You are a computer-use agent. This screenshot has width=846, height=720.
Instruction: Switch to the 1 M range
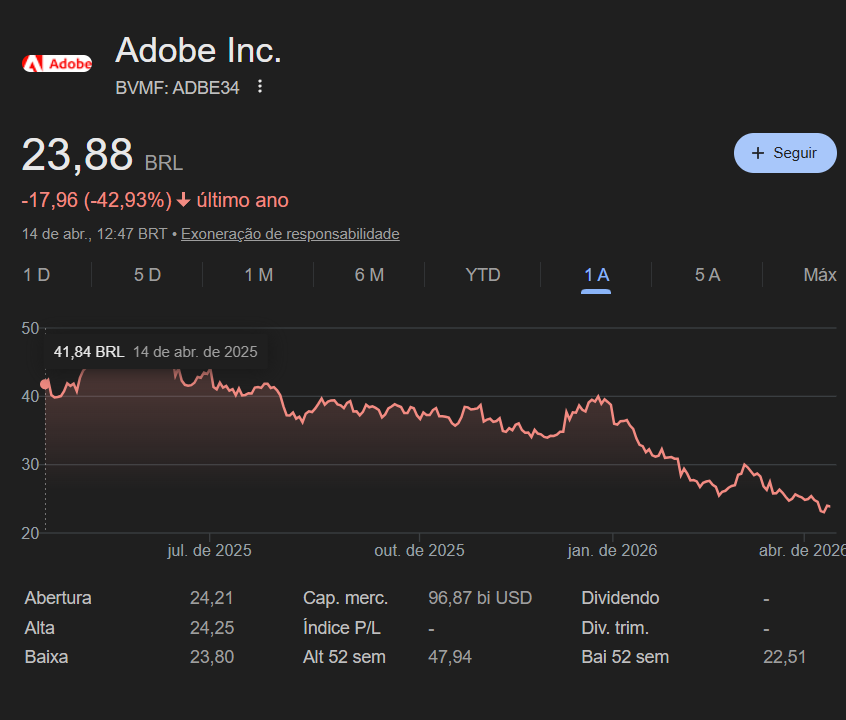pyautogui.click(x=258, y=275)
